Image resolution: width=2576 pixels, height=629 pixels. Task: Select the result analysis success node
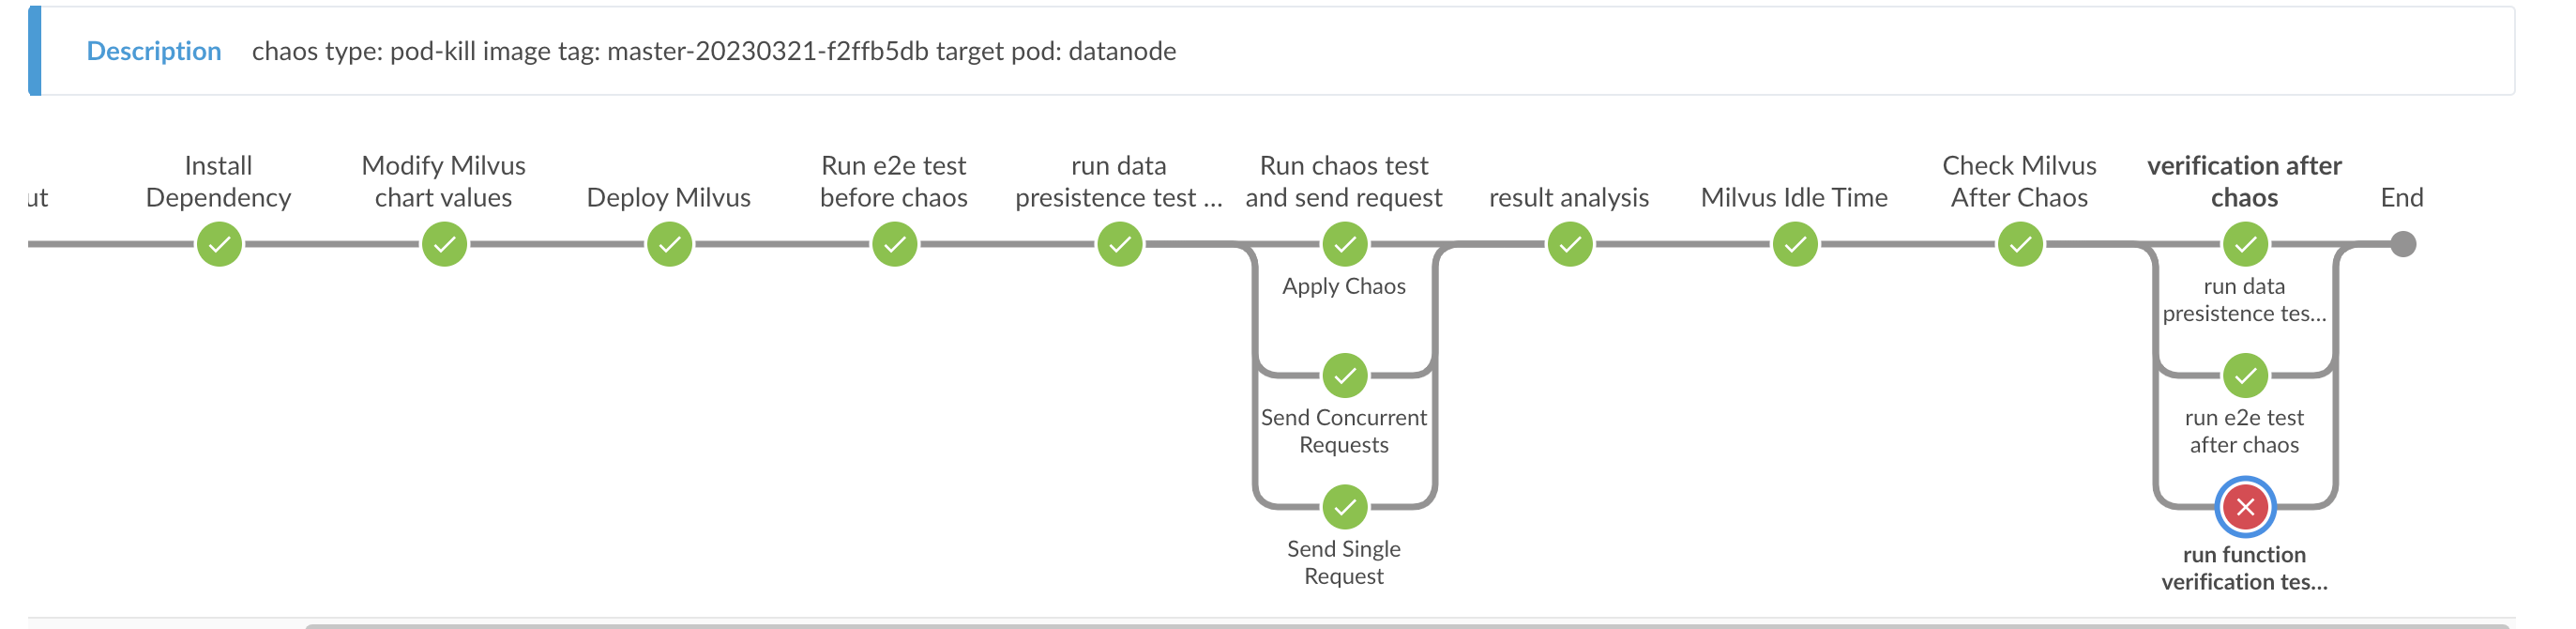tap(1570, 243)
